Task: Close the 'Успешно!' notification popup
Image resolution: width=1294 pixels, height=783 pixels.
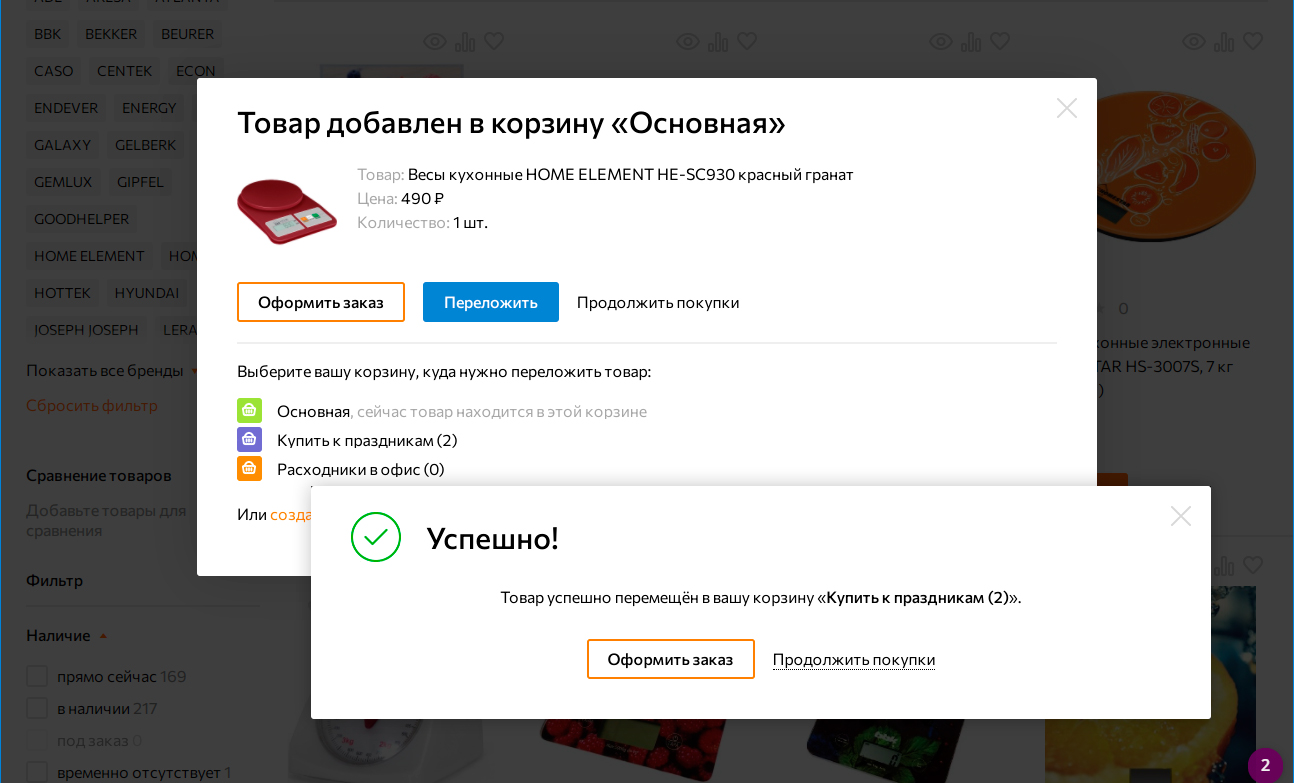Action: [x=1181, y=516]
